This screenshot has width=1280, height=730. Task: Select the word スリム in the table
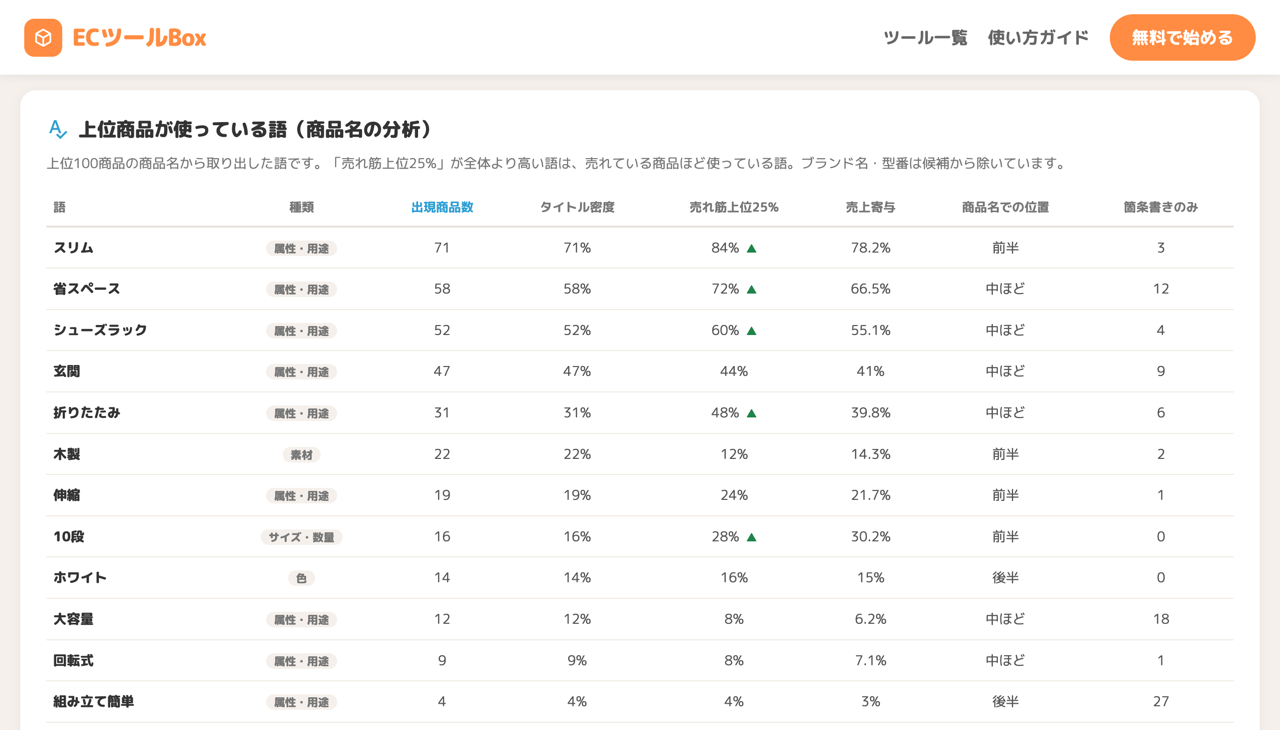tap(73, 248)
